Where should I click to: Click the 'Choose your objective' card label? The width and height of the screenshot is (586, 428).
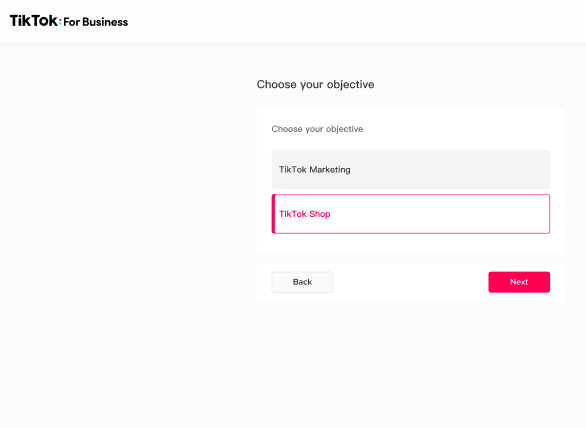point(317,129)
